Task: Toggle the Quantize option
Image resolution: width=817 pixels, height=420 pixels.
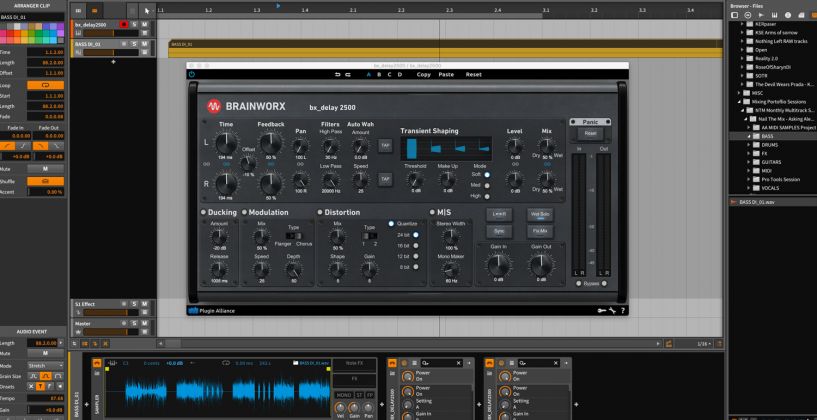Action: pos(391,223)
